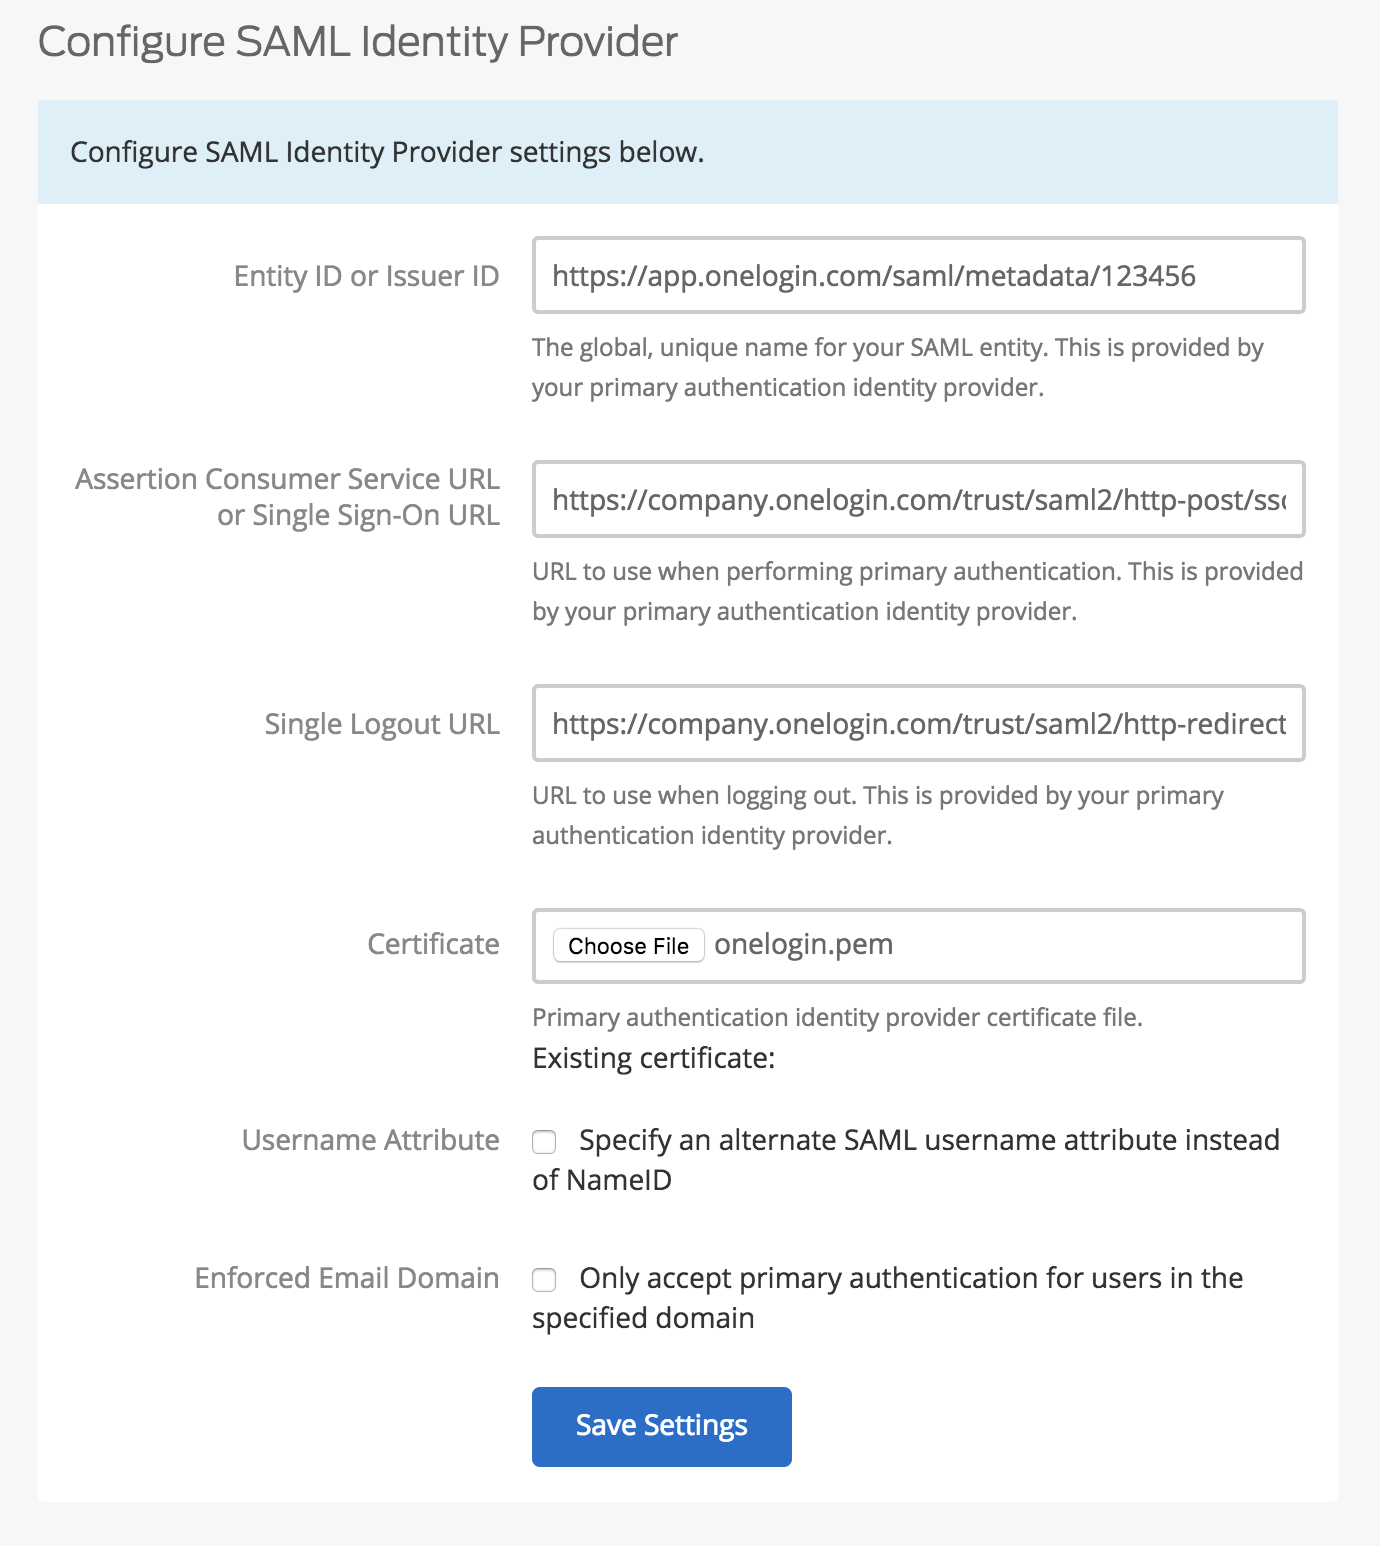1380x1546 pixels.
Task: Click the onelogin.pem file name
Action: [804, 944]
